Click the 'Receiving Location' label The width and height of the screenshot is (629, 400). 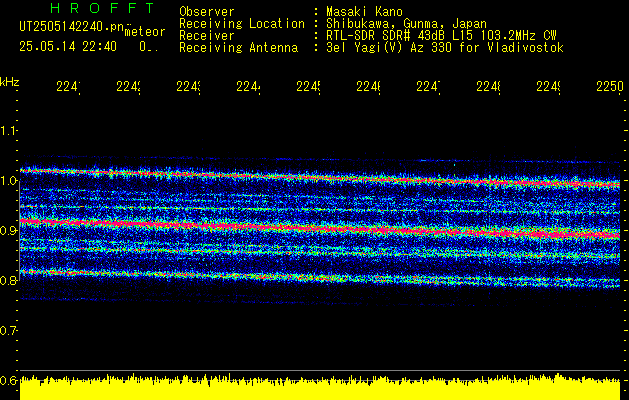242,24
